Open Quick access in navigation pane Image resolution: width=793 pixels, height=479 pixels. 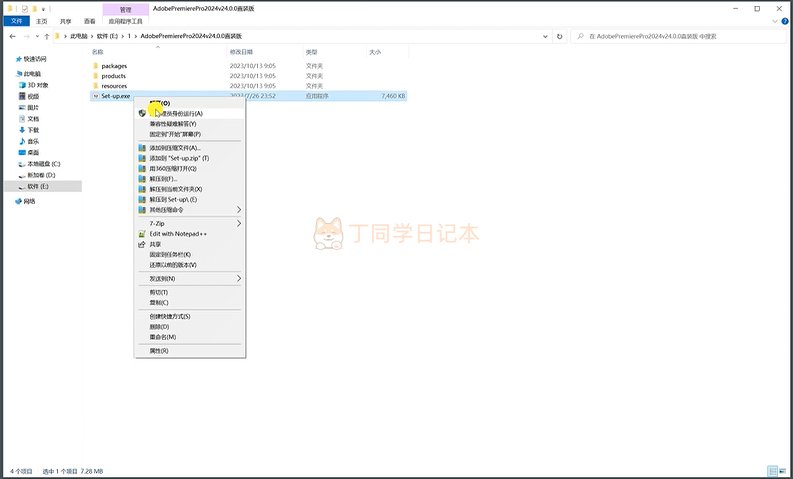(x=34, y=59)
